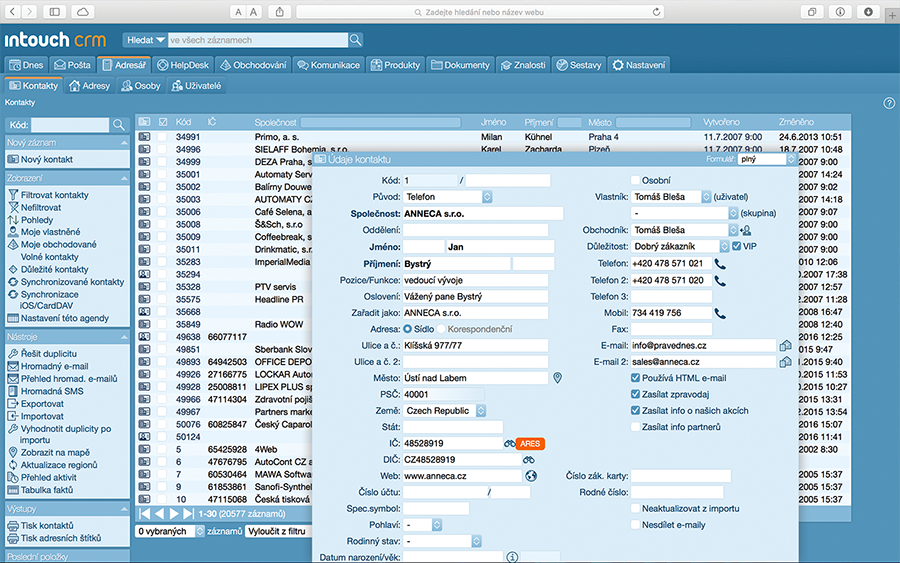Click the info icon beside Datum narození
Viewport: 900px width, 563px height.
[x=512, y=557]
